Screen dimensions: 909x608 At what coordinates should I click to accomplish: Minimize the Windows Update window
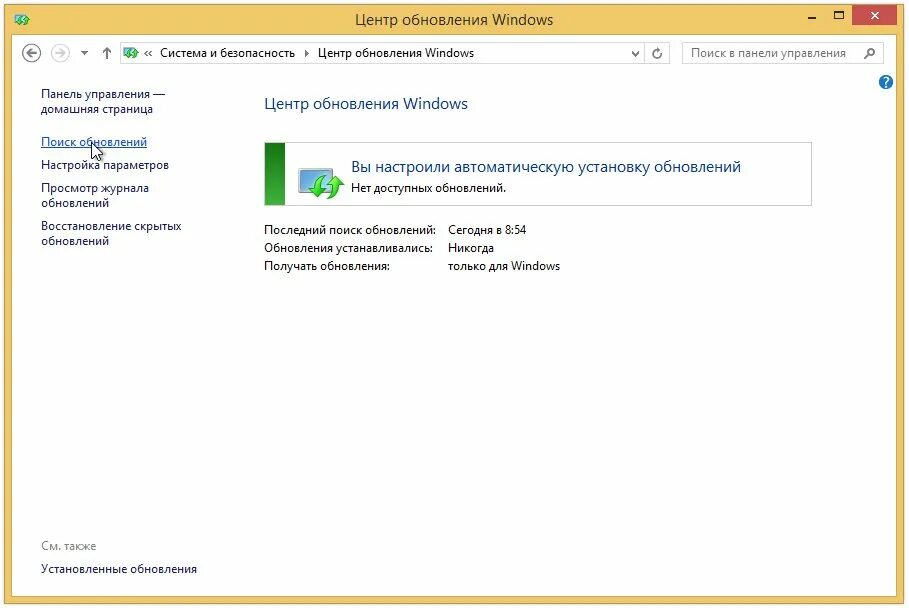coord(812,17)
